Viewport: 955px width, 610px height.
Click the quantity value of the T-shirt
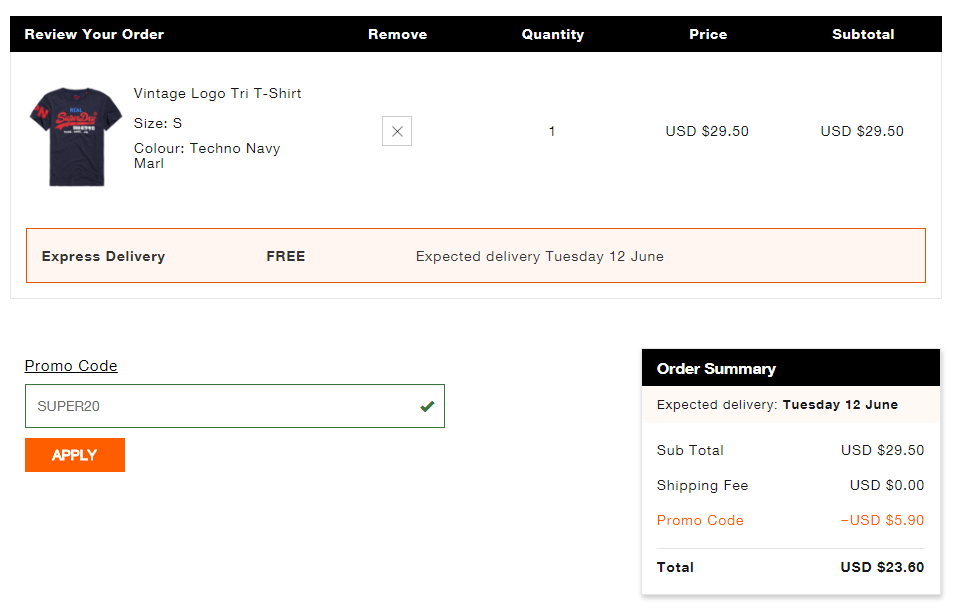tap(552, 131)
